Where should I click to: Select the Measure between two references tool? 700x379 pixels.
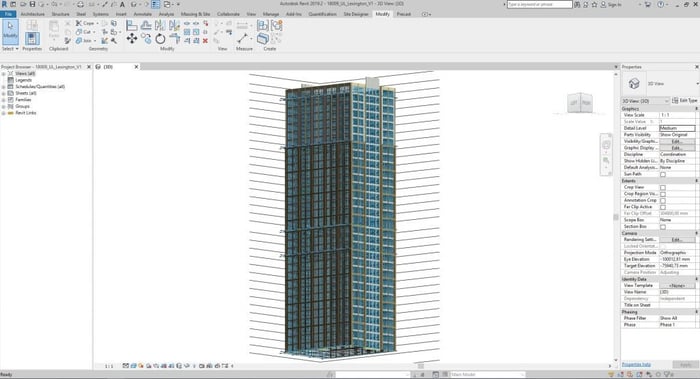[243, 38]
